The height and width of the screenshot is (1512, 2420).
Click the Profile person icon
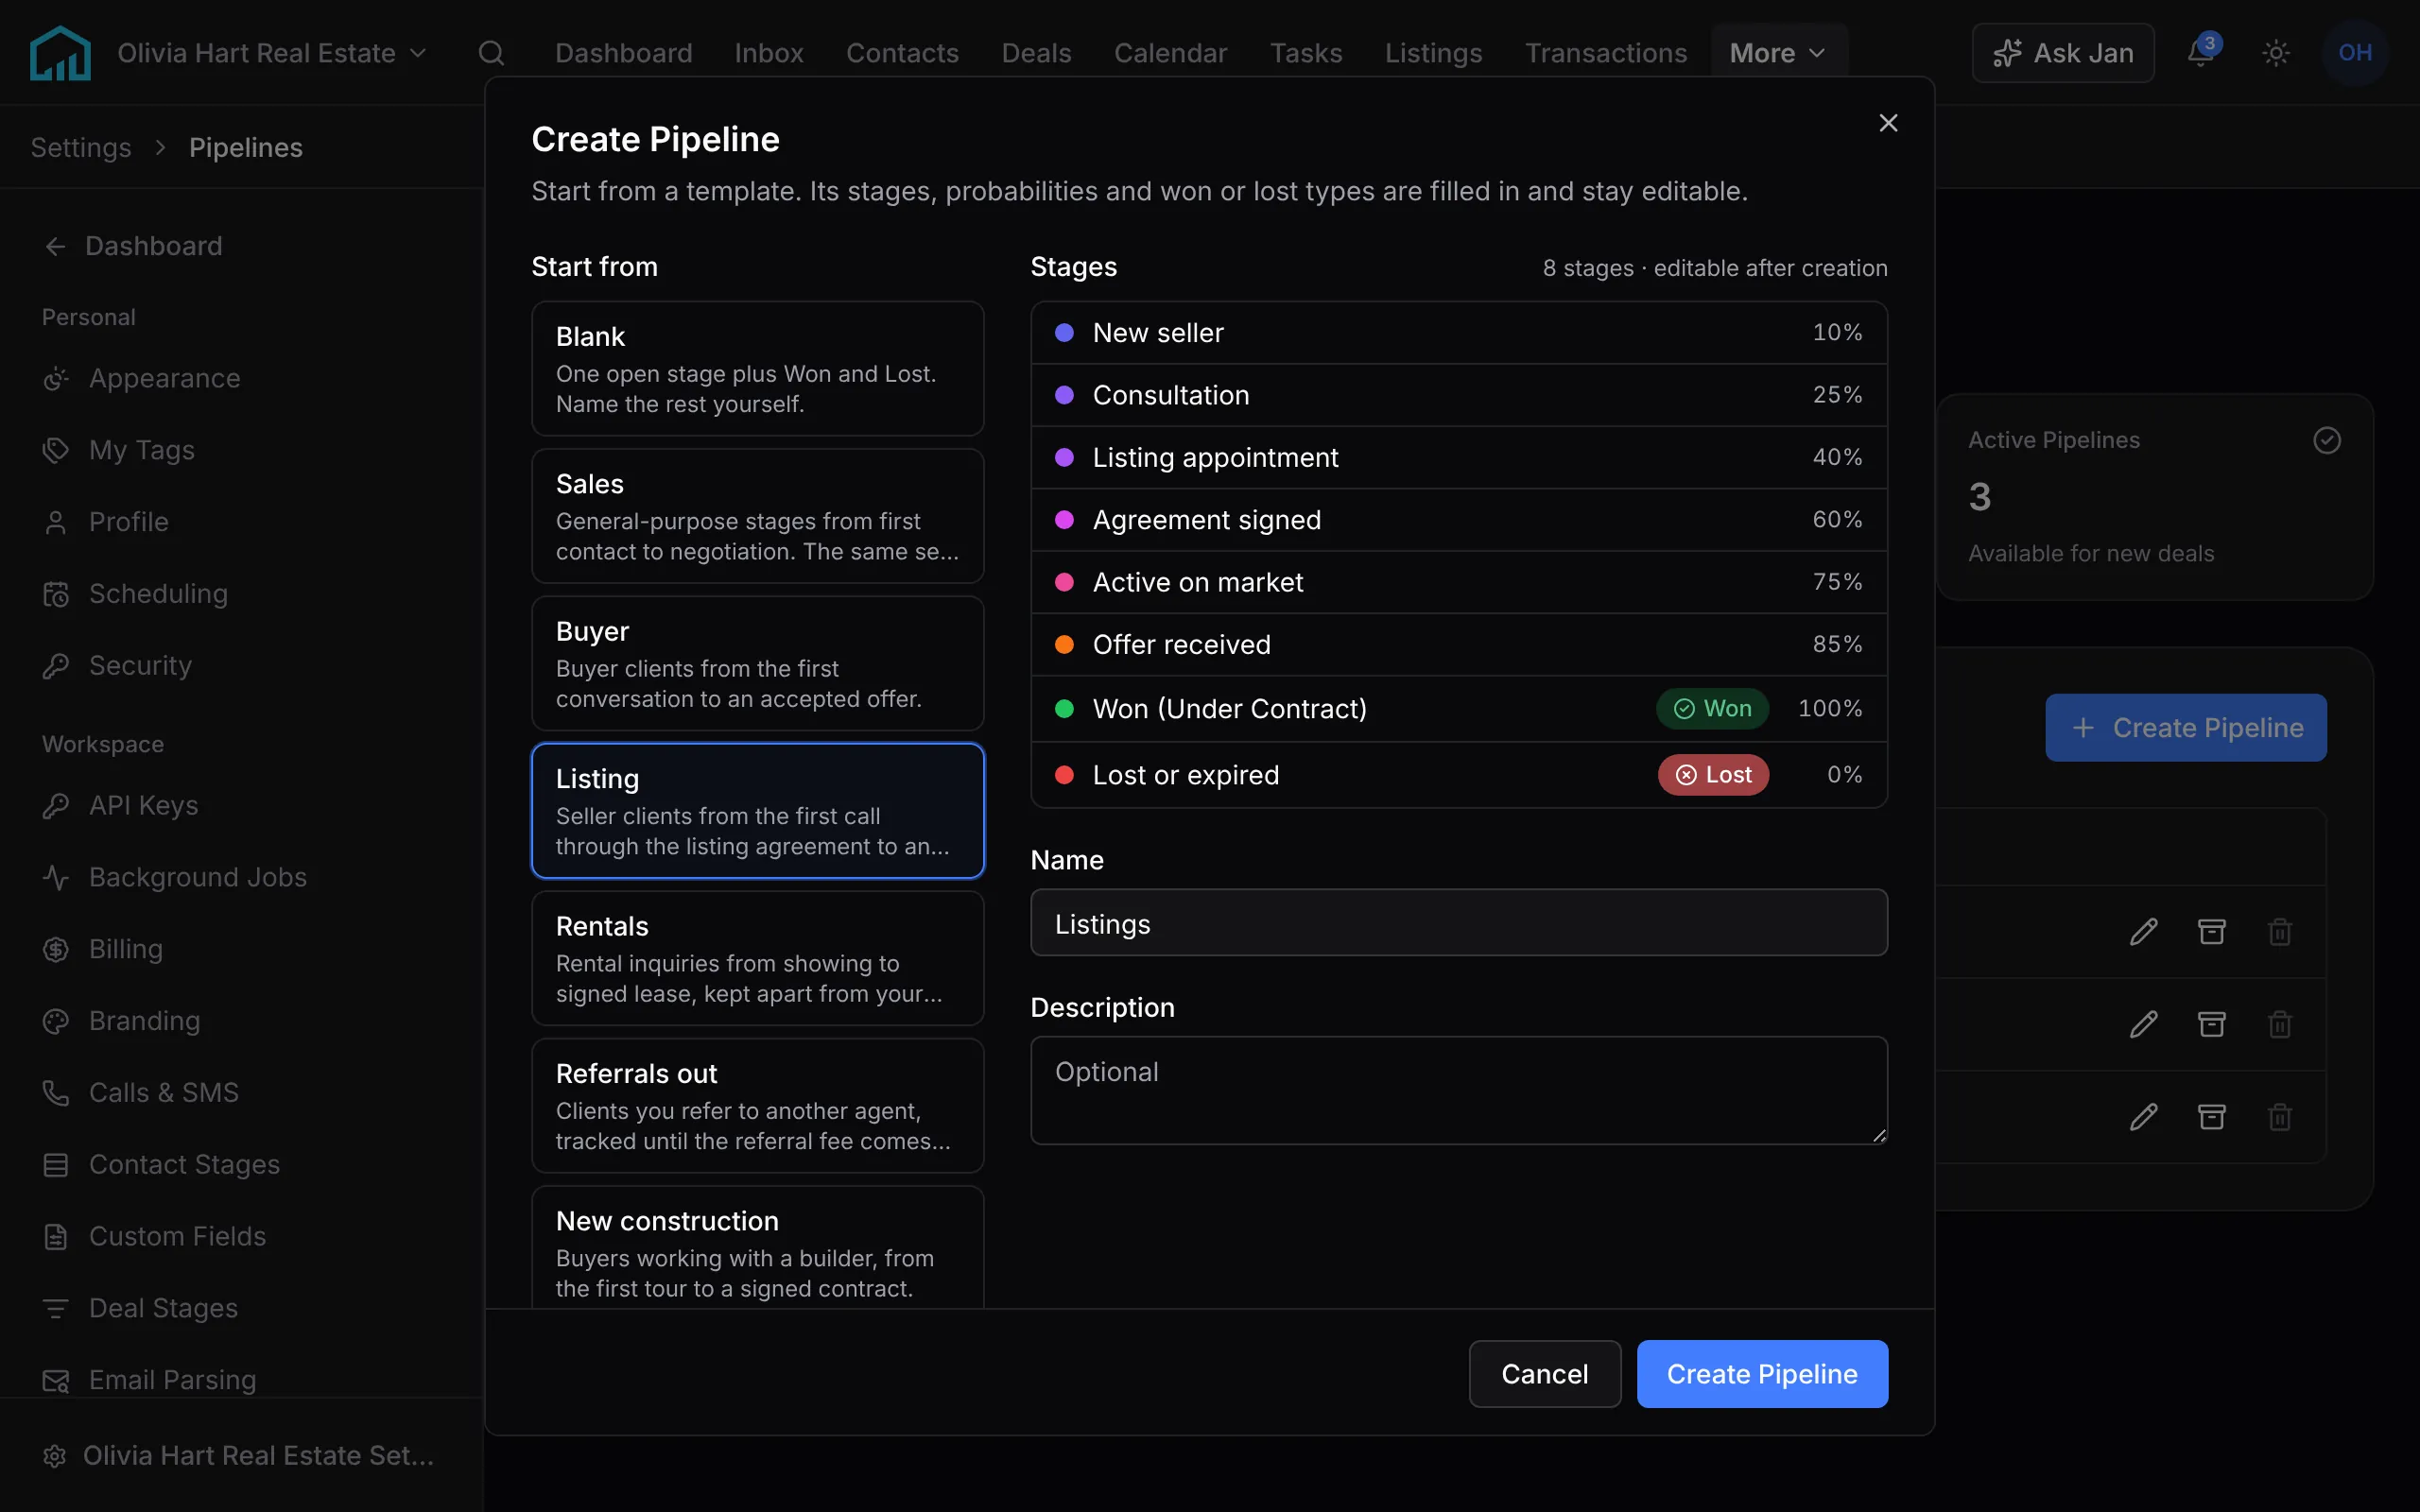pos(56,522)
